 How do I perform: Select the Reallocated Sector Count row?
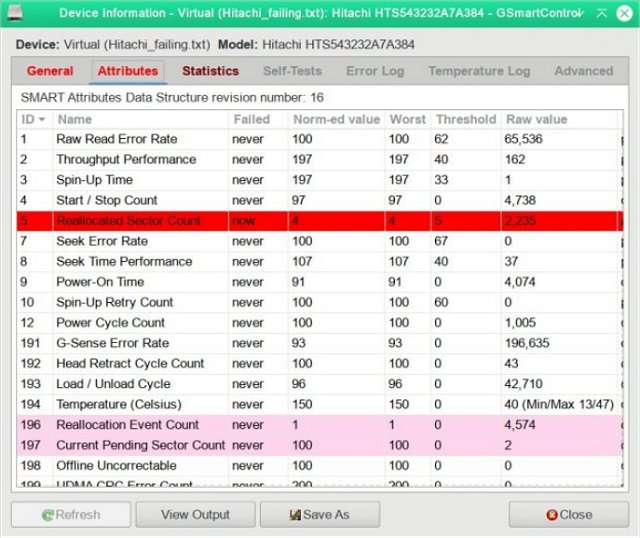(x=140, y=221)
